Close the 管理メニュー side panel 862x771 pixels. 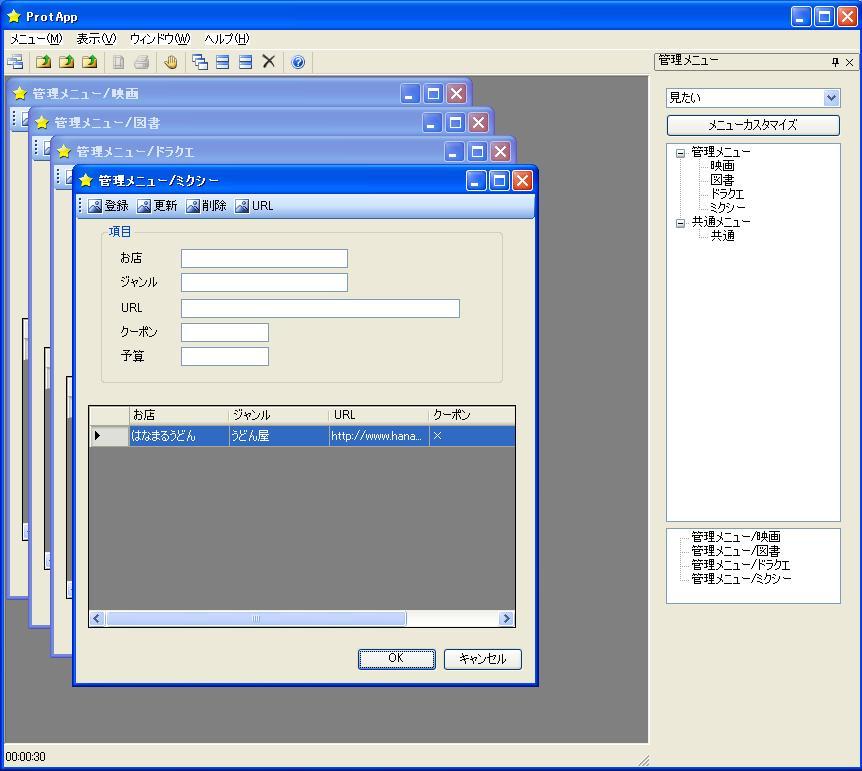tap(849, 62)
